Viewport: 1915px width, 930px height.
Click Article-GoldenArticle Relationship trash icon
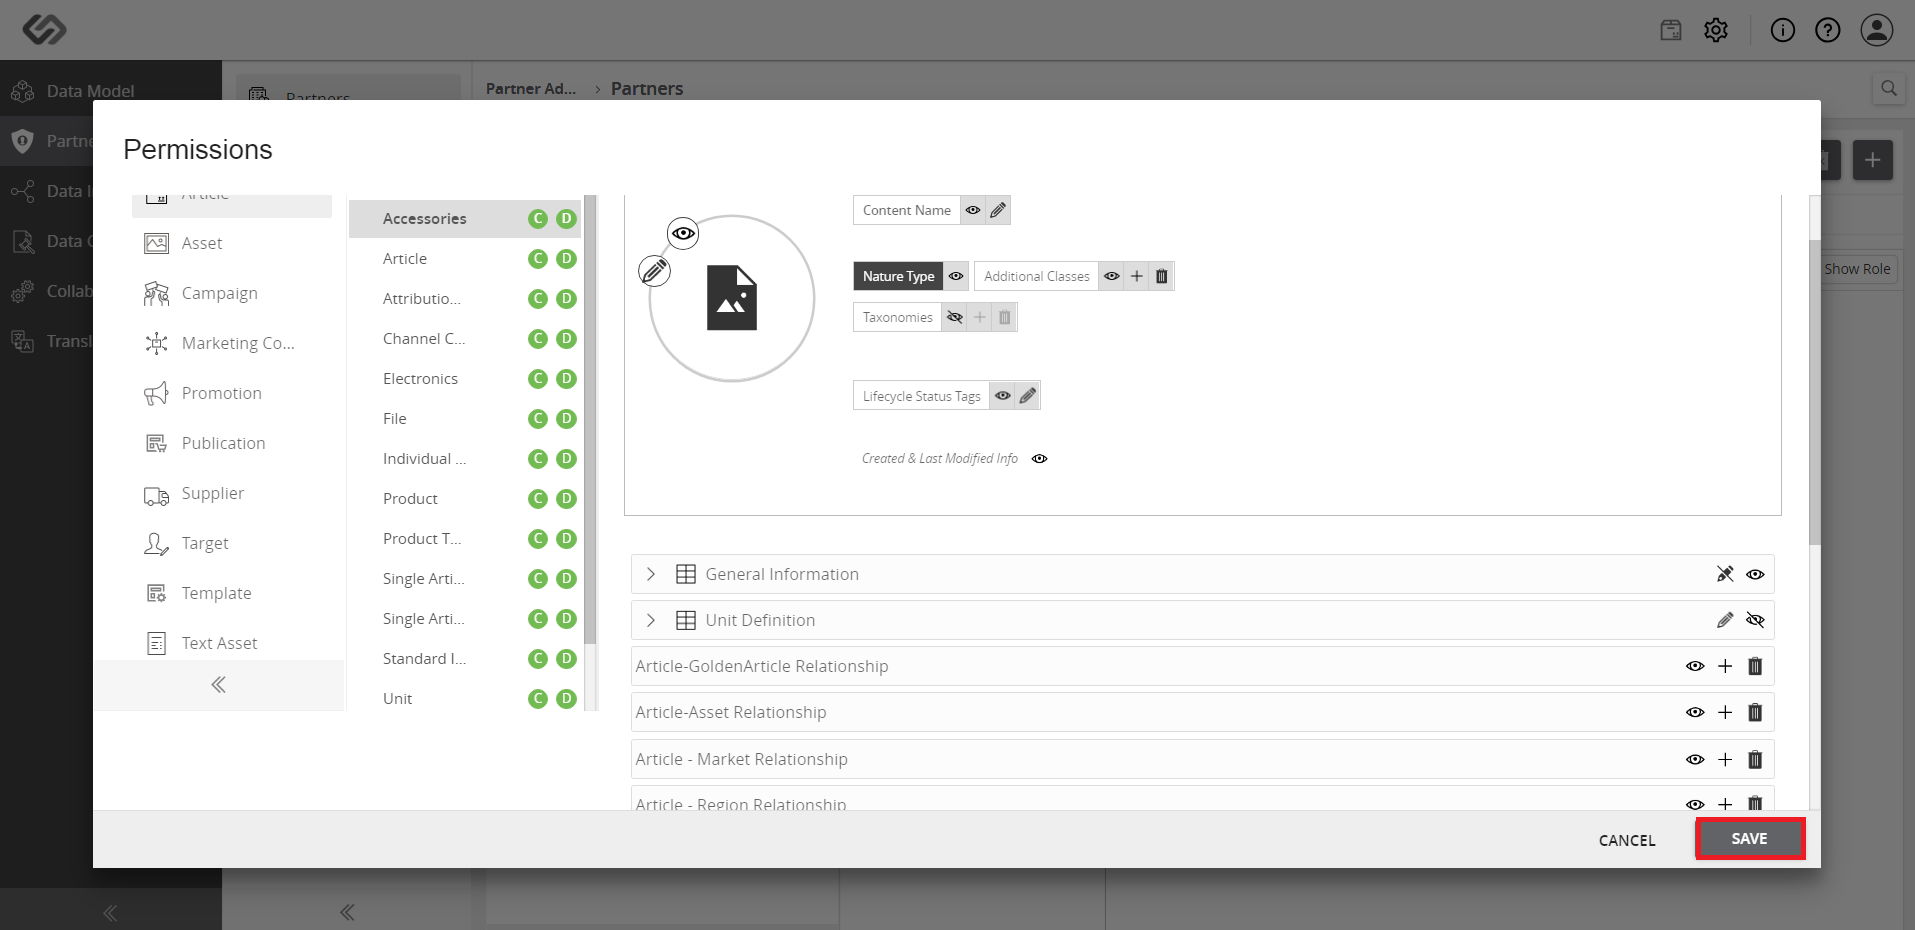(1755, 666)
